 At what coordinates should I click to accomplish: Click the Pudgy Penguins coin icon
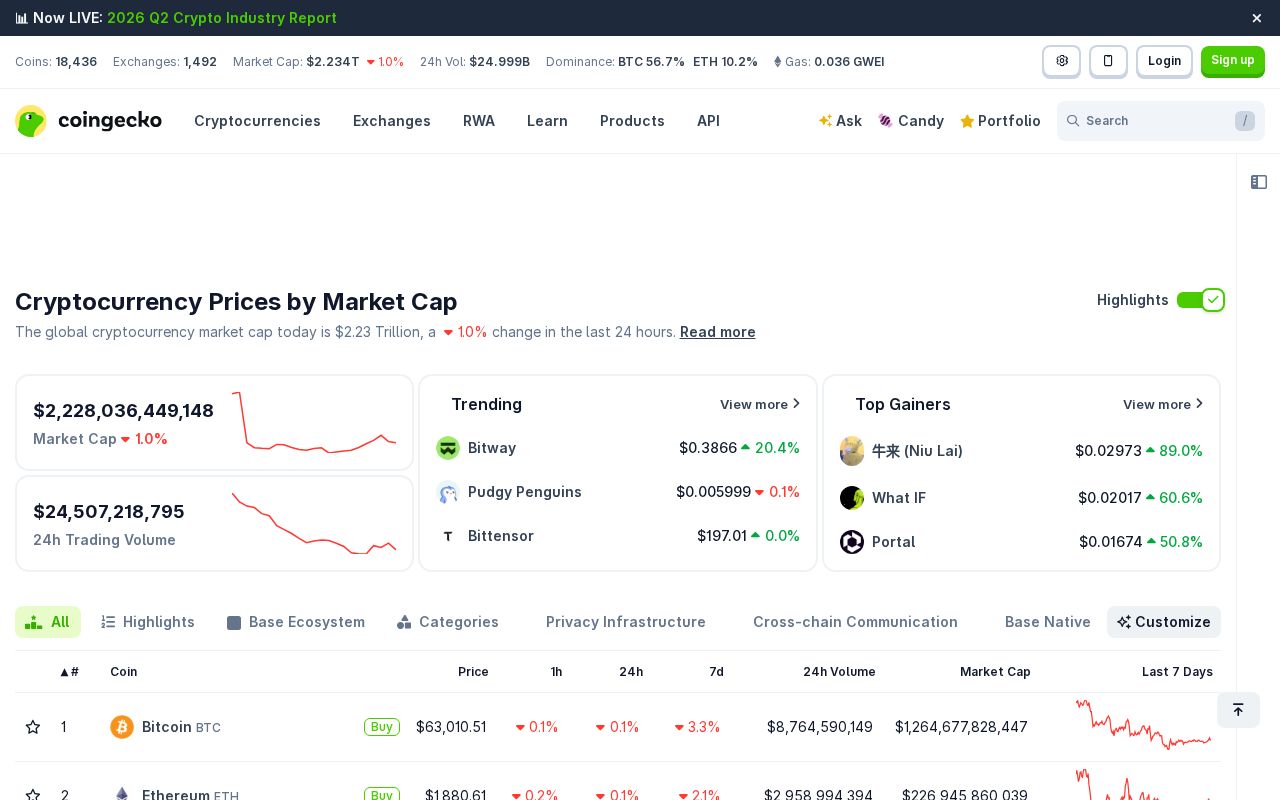tap(448, 492)
